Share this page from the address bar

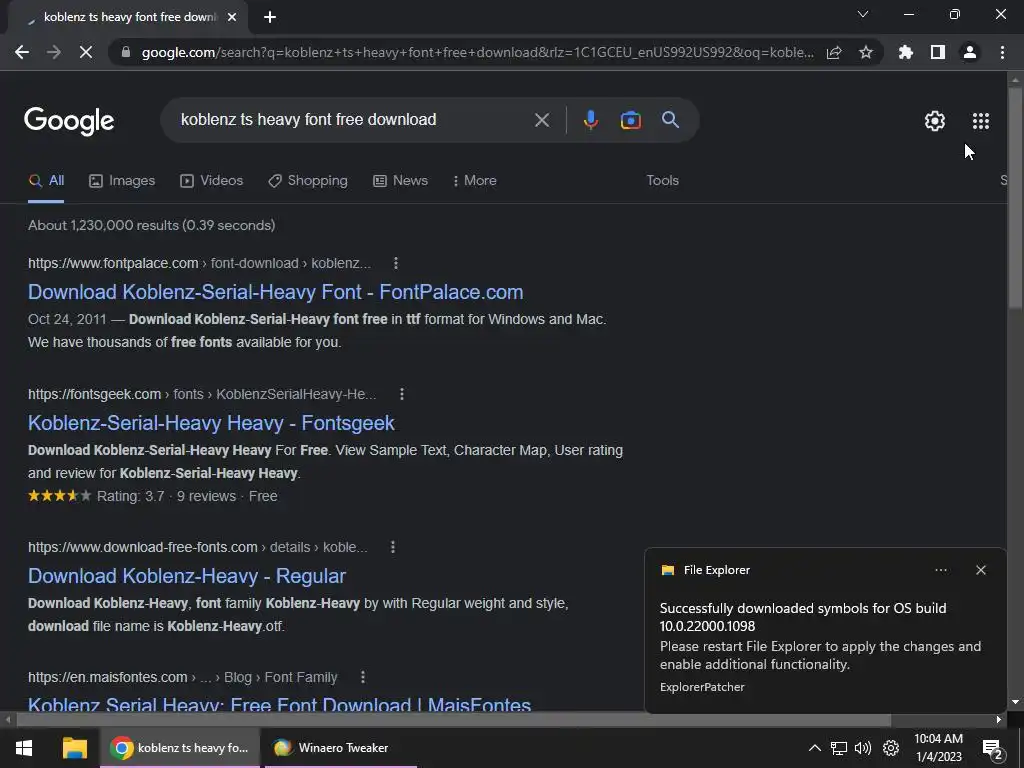pyautogui.click(x=834, y=53)
